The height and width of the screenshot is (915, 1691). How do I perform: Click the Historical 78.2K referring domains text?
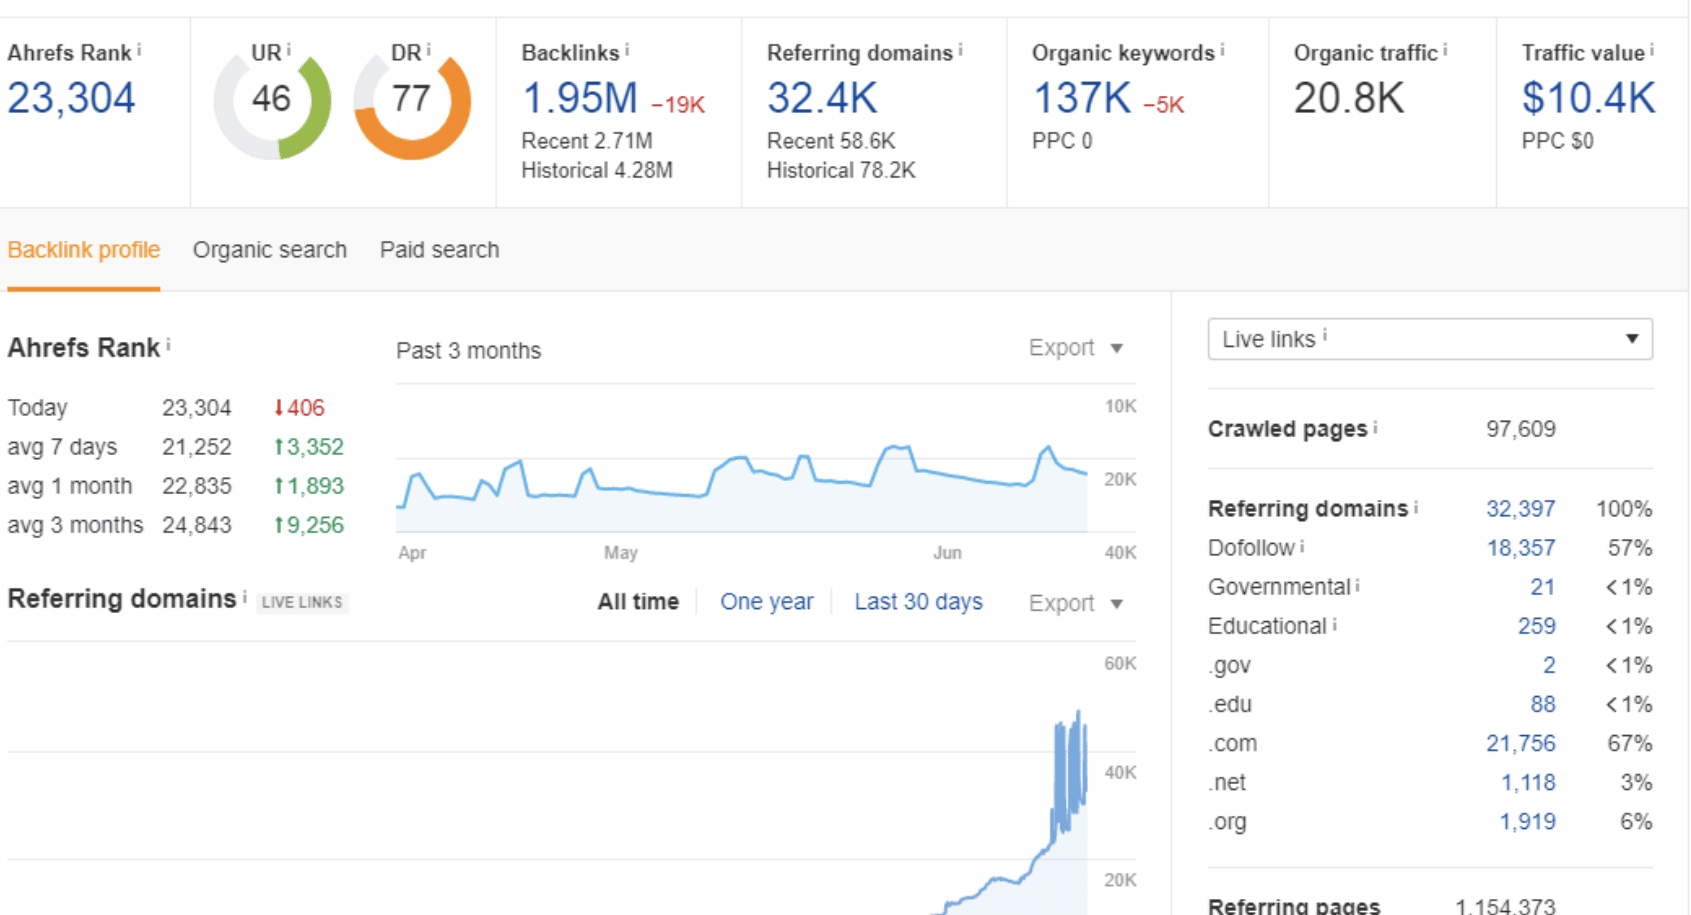pyautogui.click(x=841, y=170)
